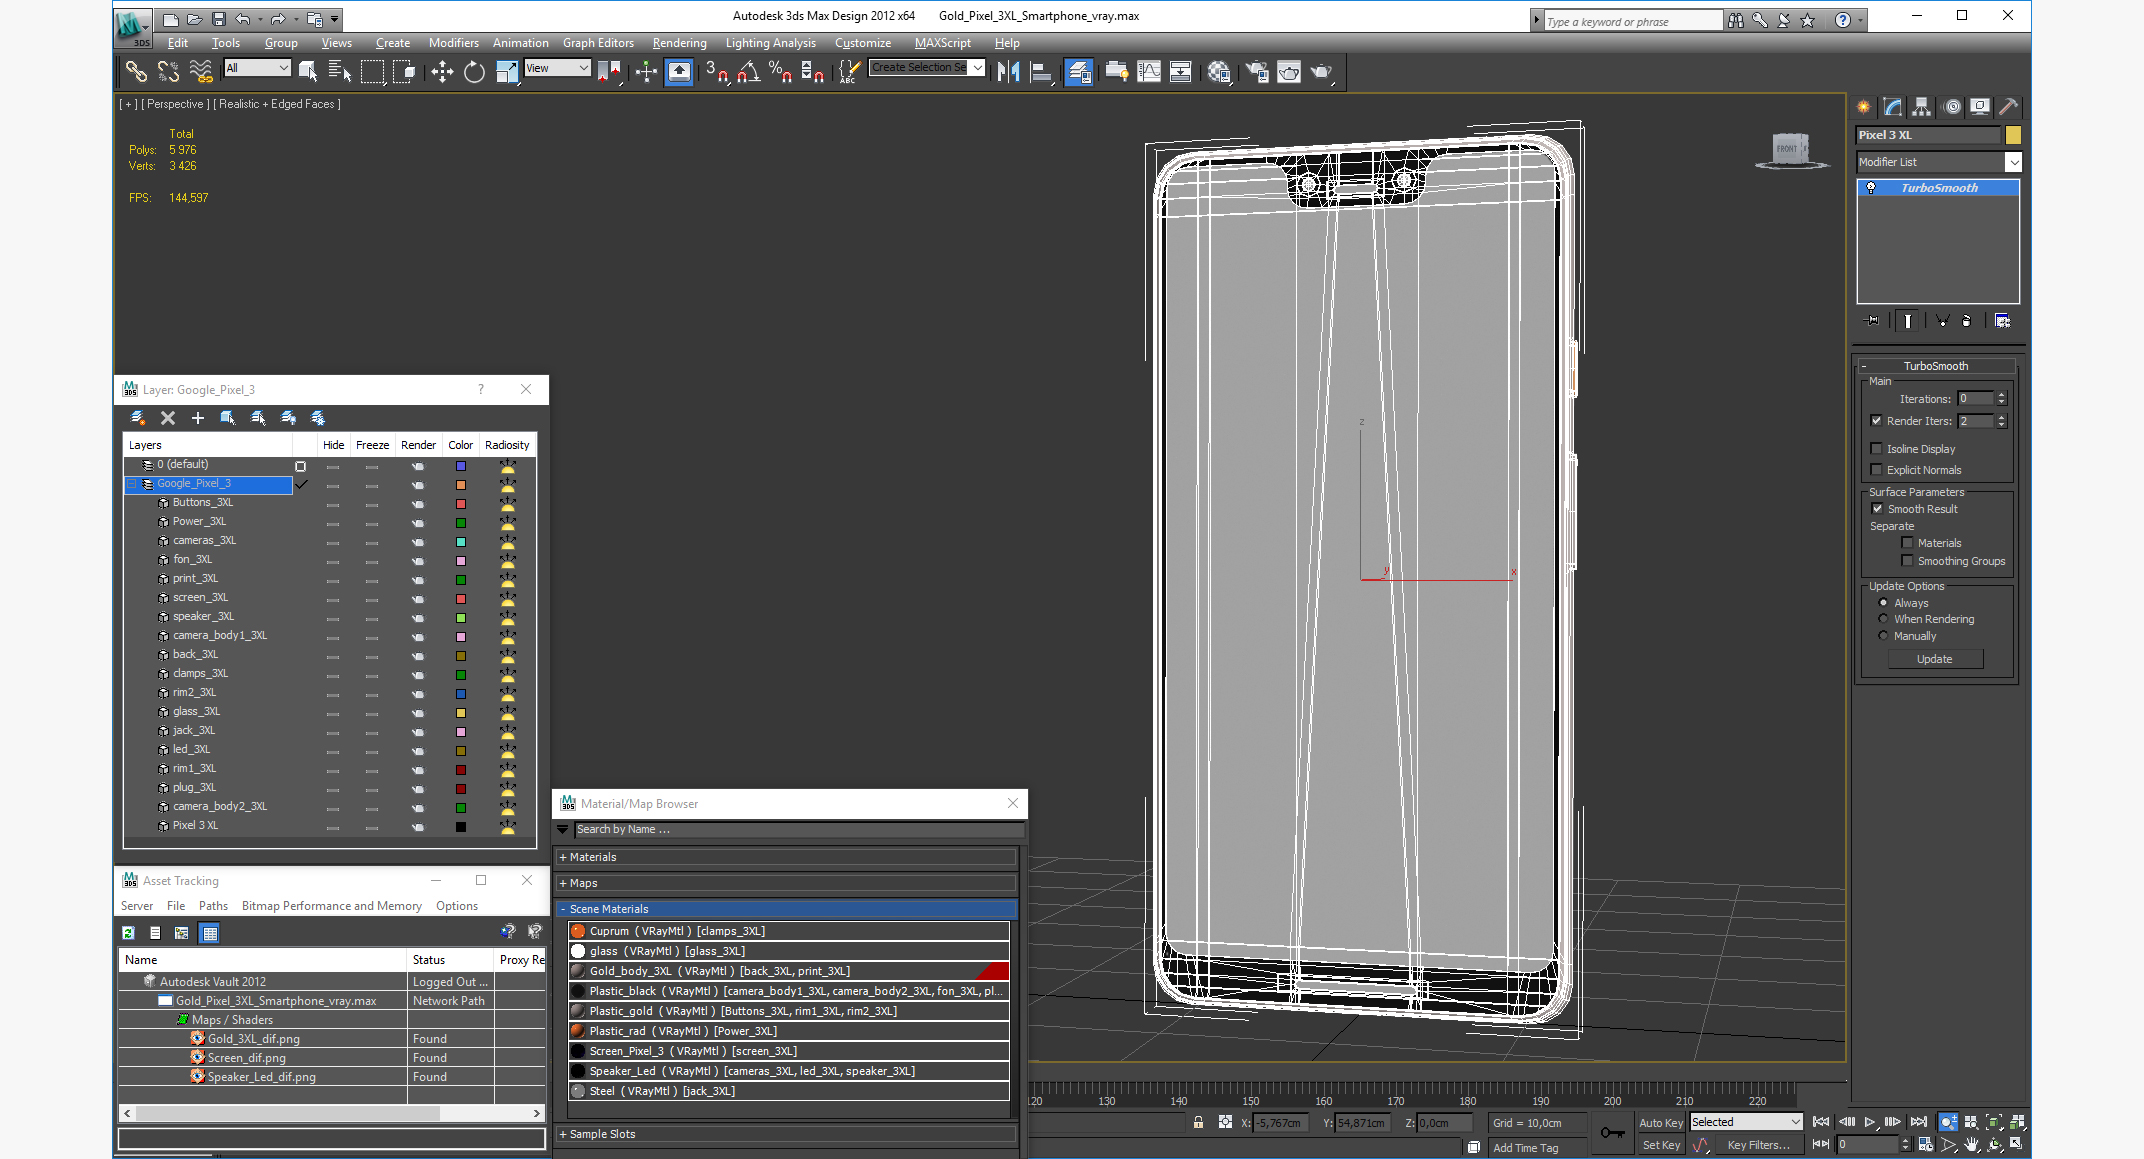Create new layer with plus icon
The height and width of the screenshot is (1159, 2144).
point(198,418)
